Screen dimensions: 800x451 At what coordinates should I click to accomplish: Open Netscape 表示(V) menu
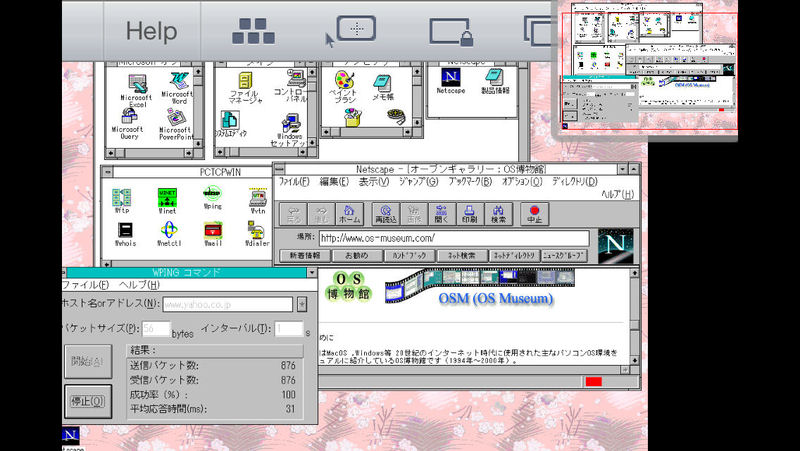tap(373, 182)
